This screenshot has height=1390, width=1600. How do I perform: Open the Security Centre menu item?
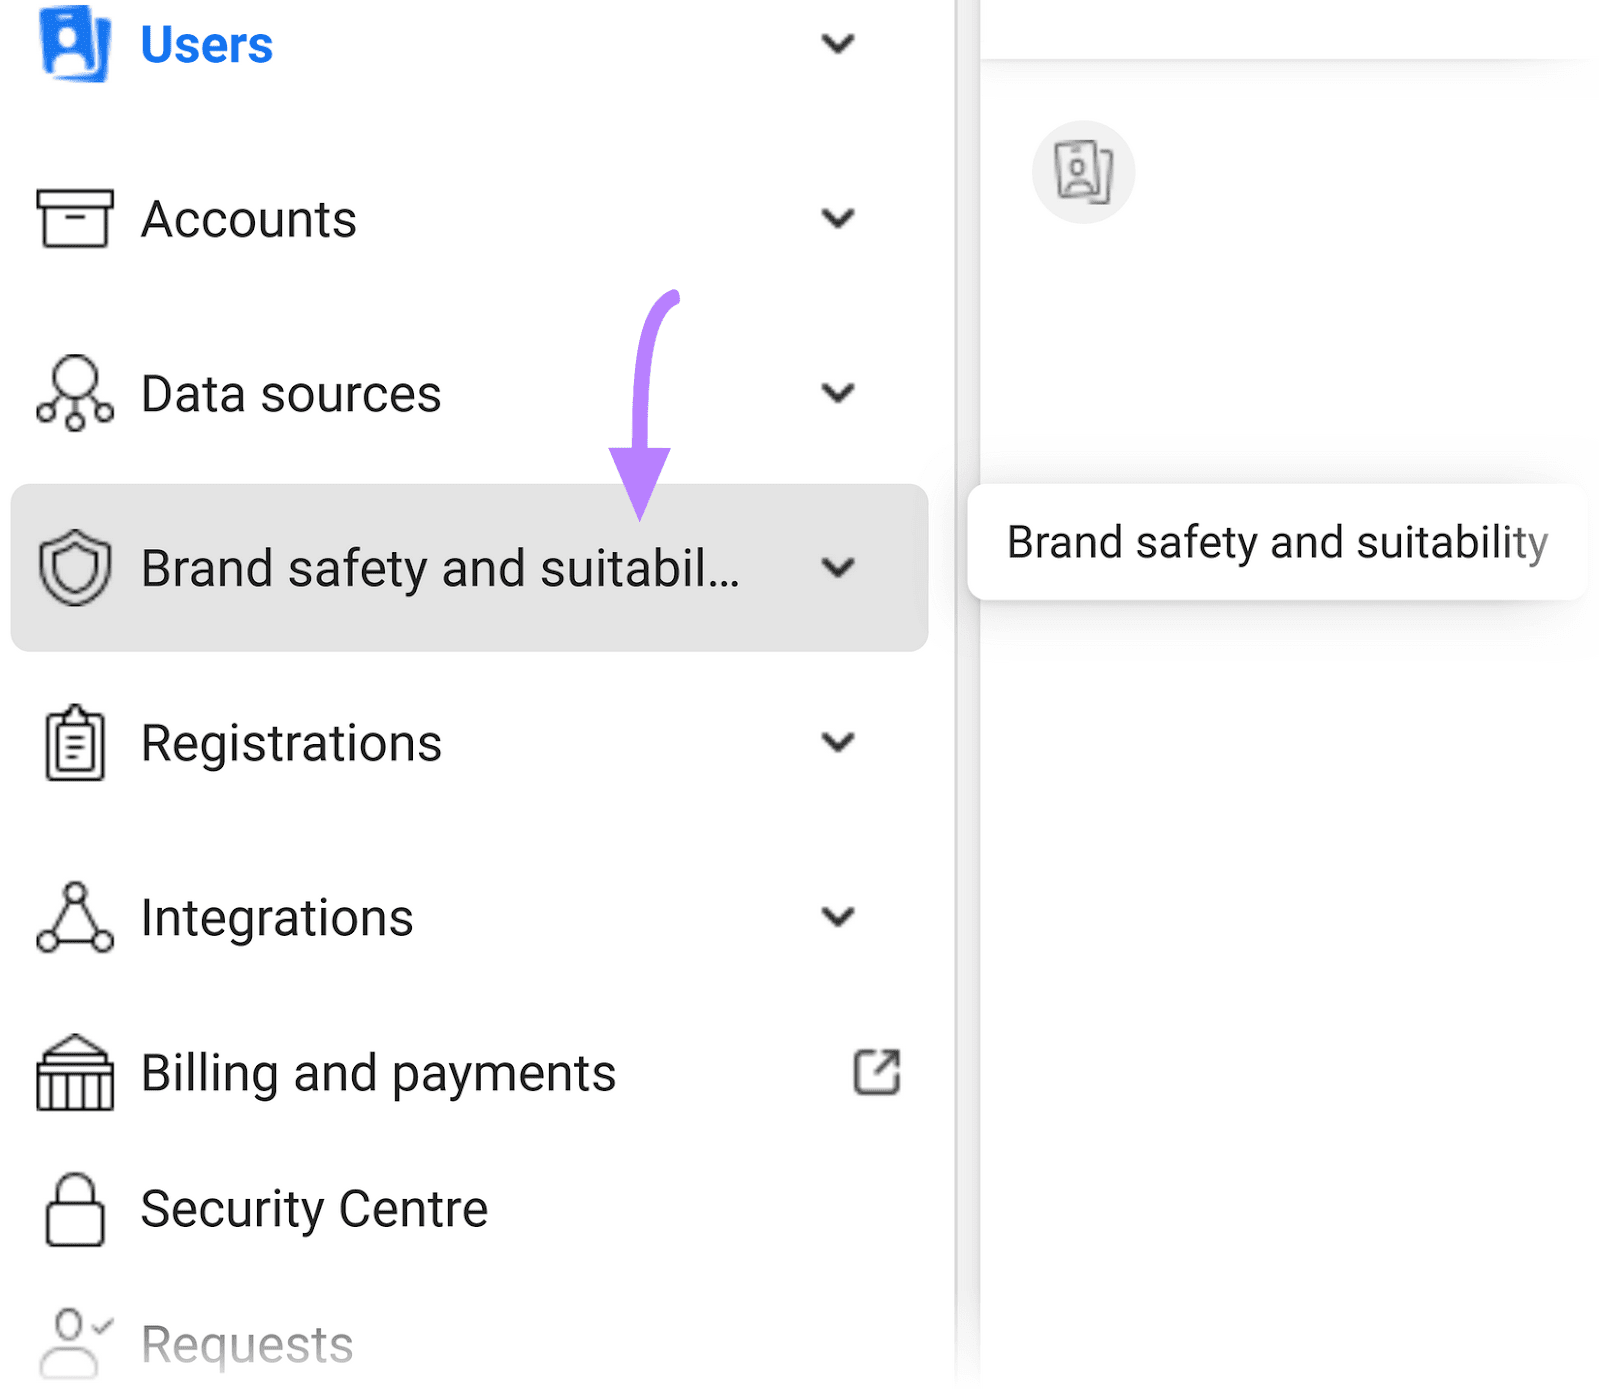[x=311, y=1208]
